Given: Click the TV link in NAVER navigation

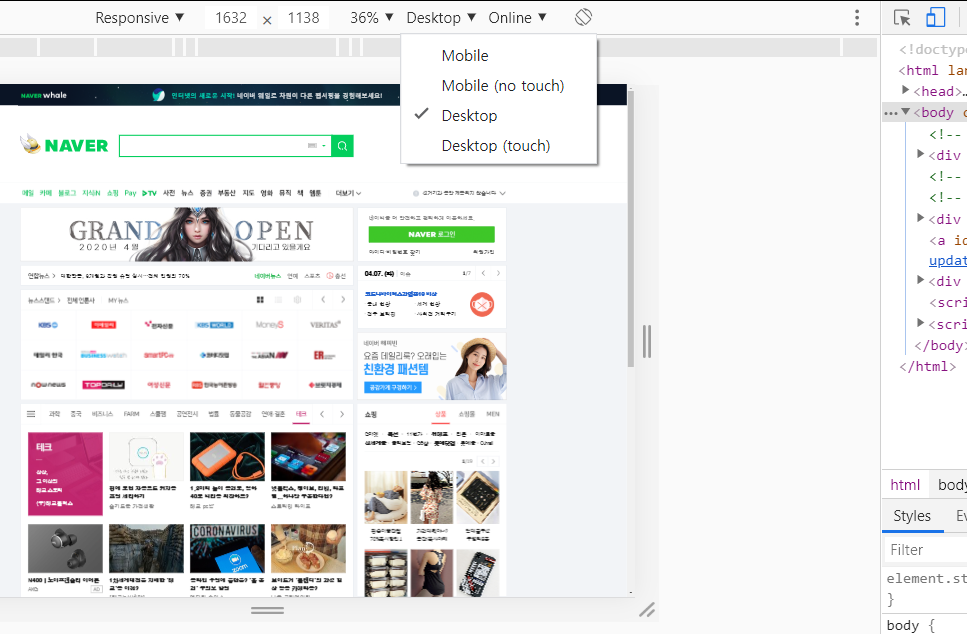Looking at the screenshot, I should [149, 193].
